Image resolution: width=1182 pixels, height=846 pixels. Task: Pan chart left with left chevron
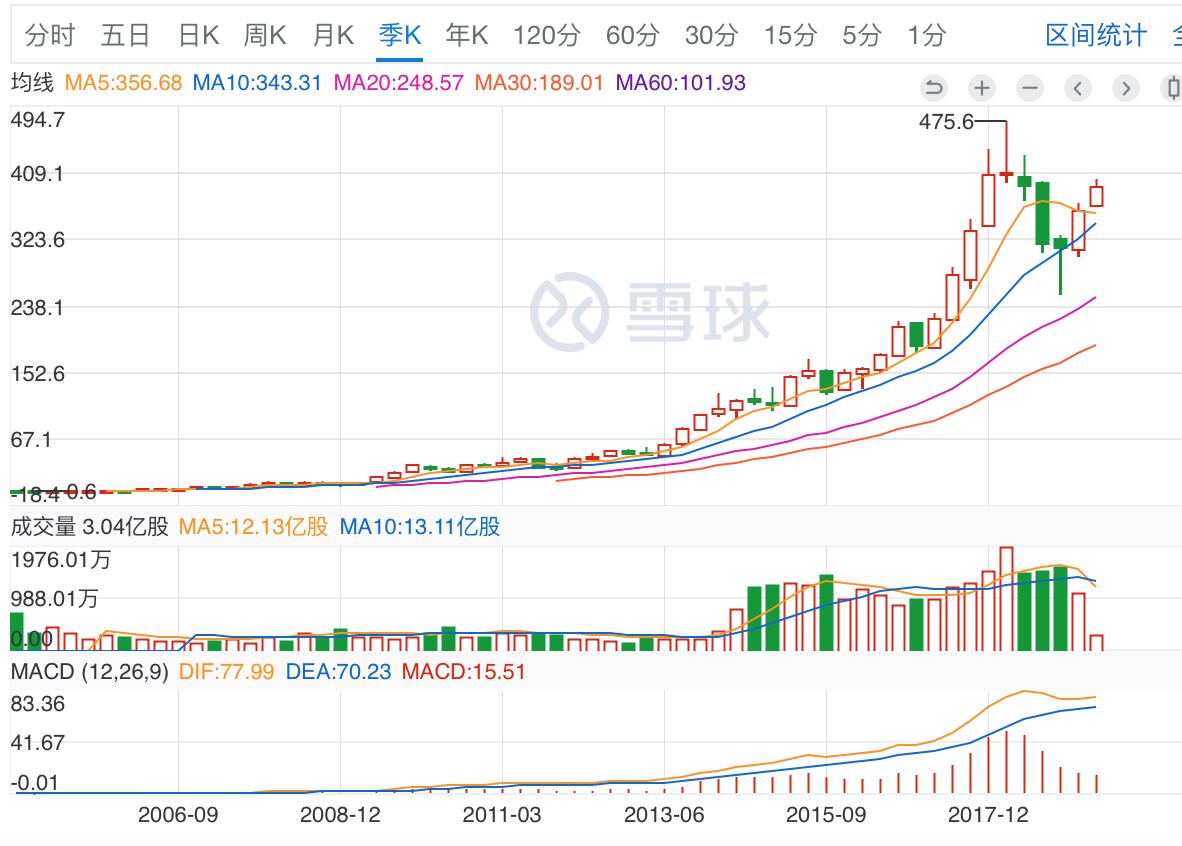pyautogui.click(x=1078, y=88)
